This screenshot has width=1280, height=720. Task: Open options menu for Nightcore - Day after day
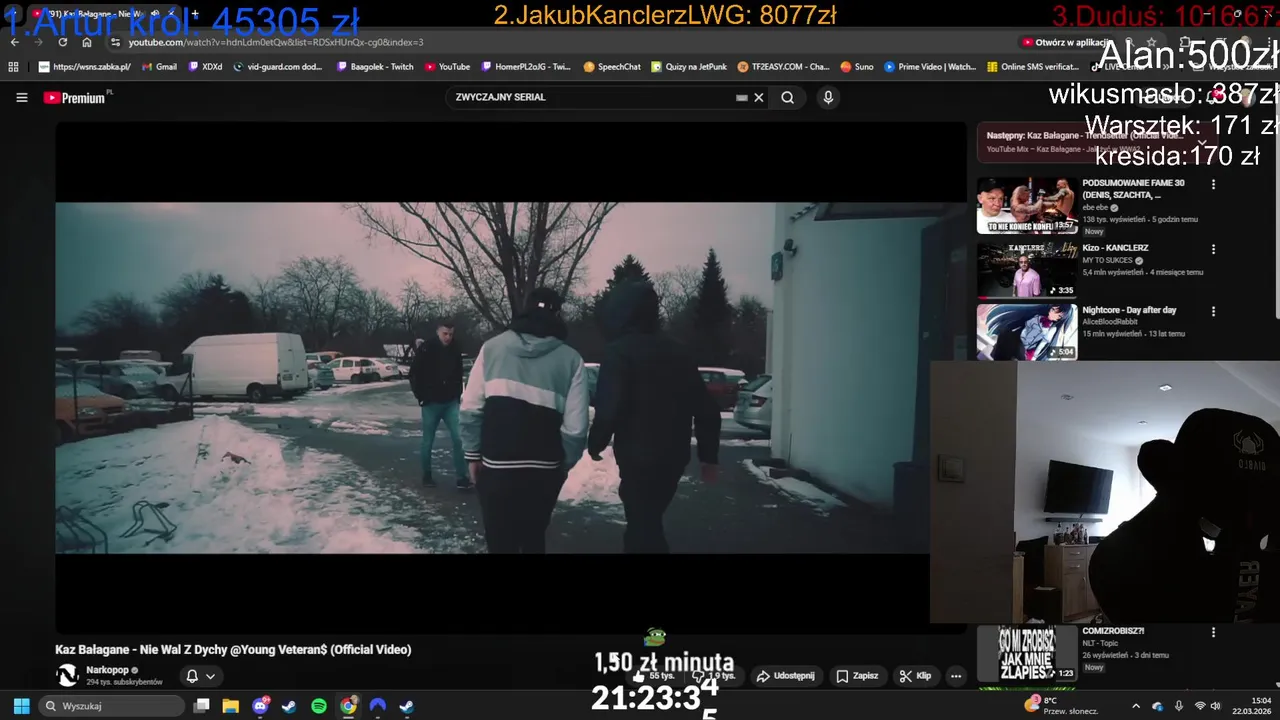click(x=1213, y=311)
